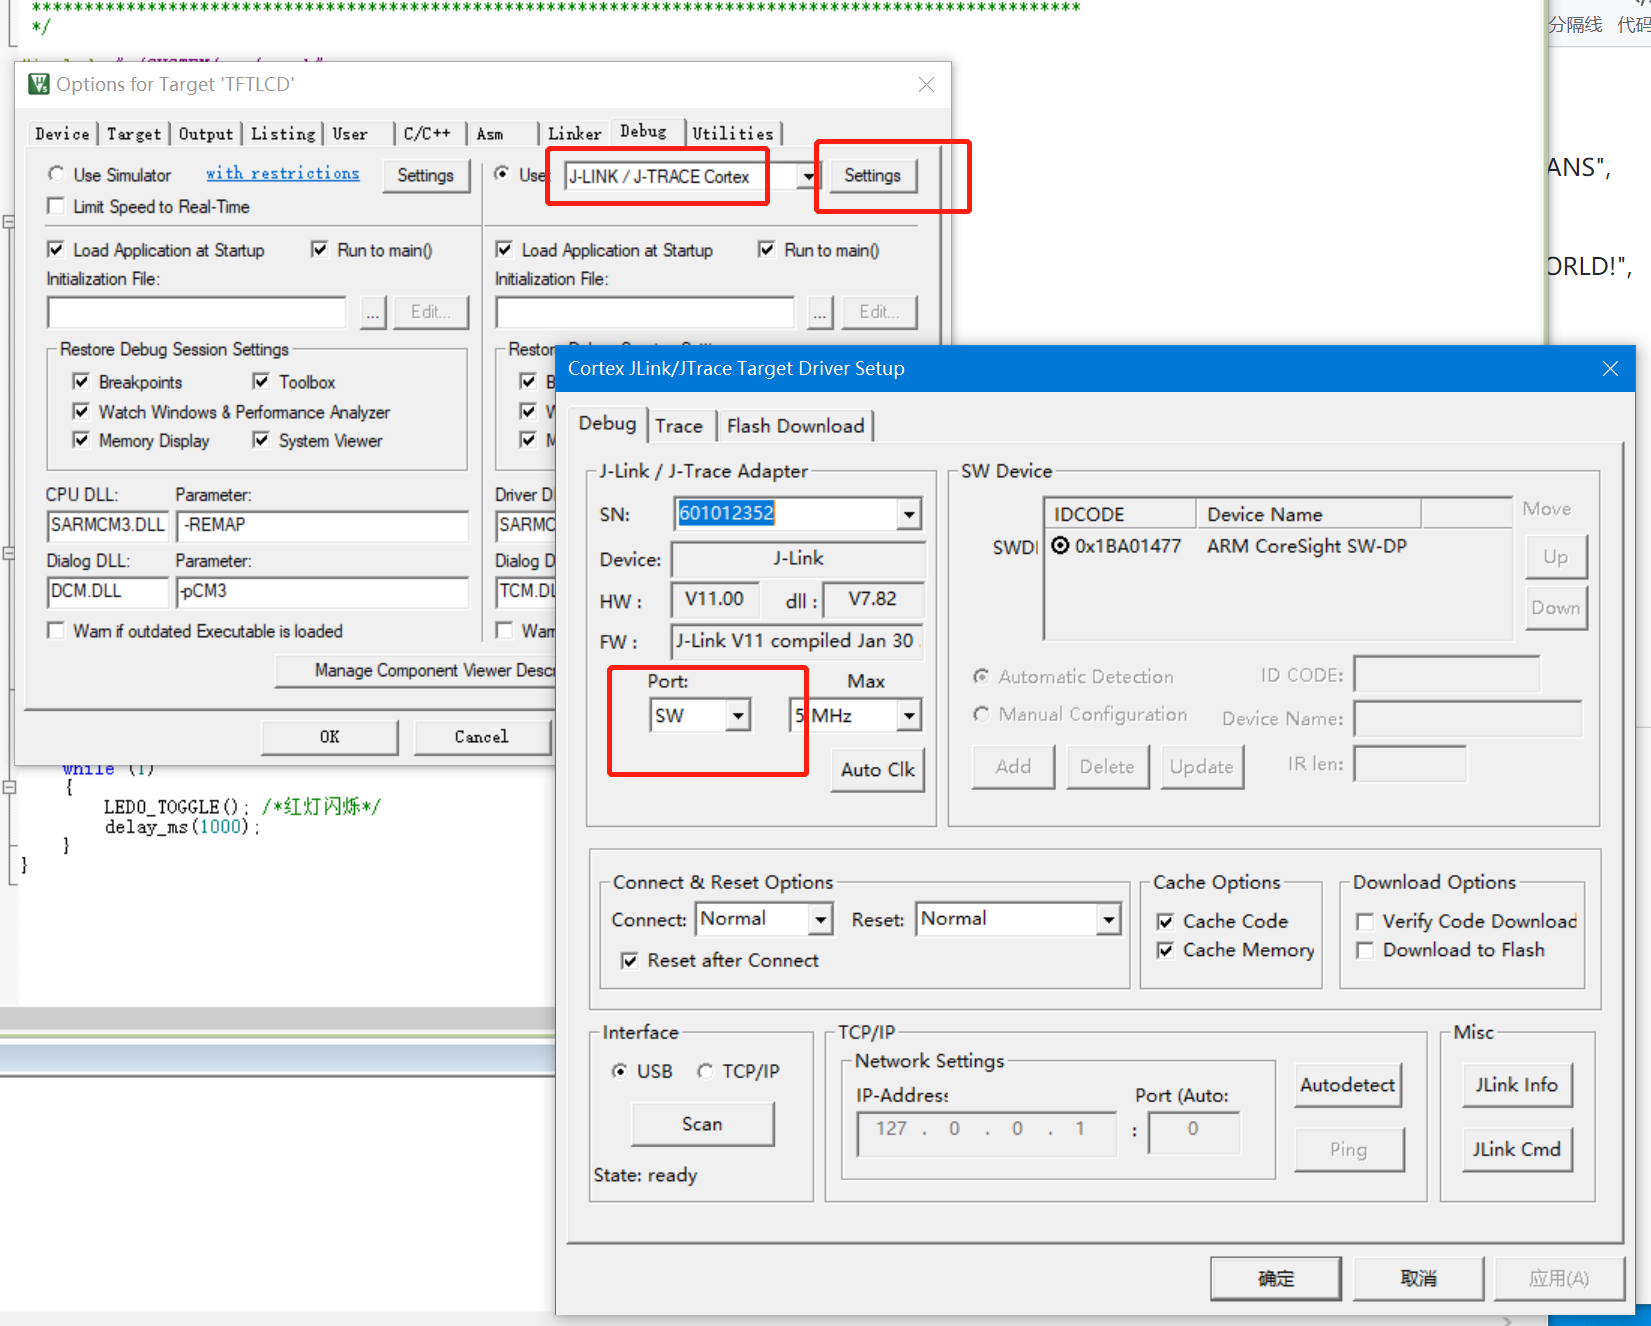Toggle the Cache Memory checkbox
Screen dimensions: 1651x1326
point(1165,951)
